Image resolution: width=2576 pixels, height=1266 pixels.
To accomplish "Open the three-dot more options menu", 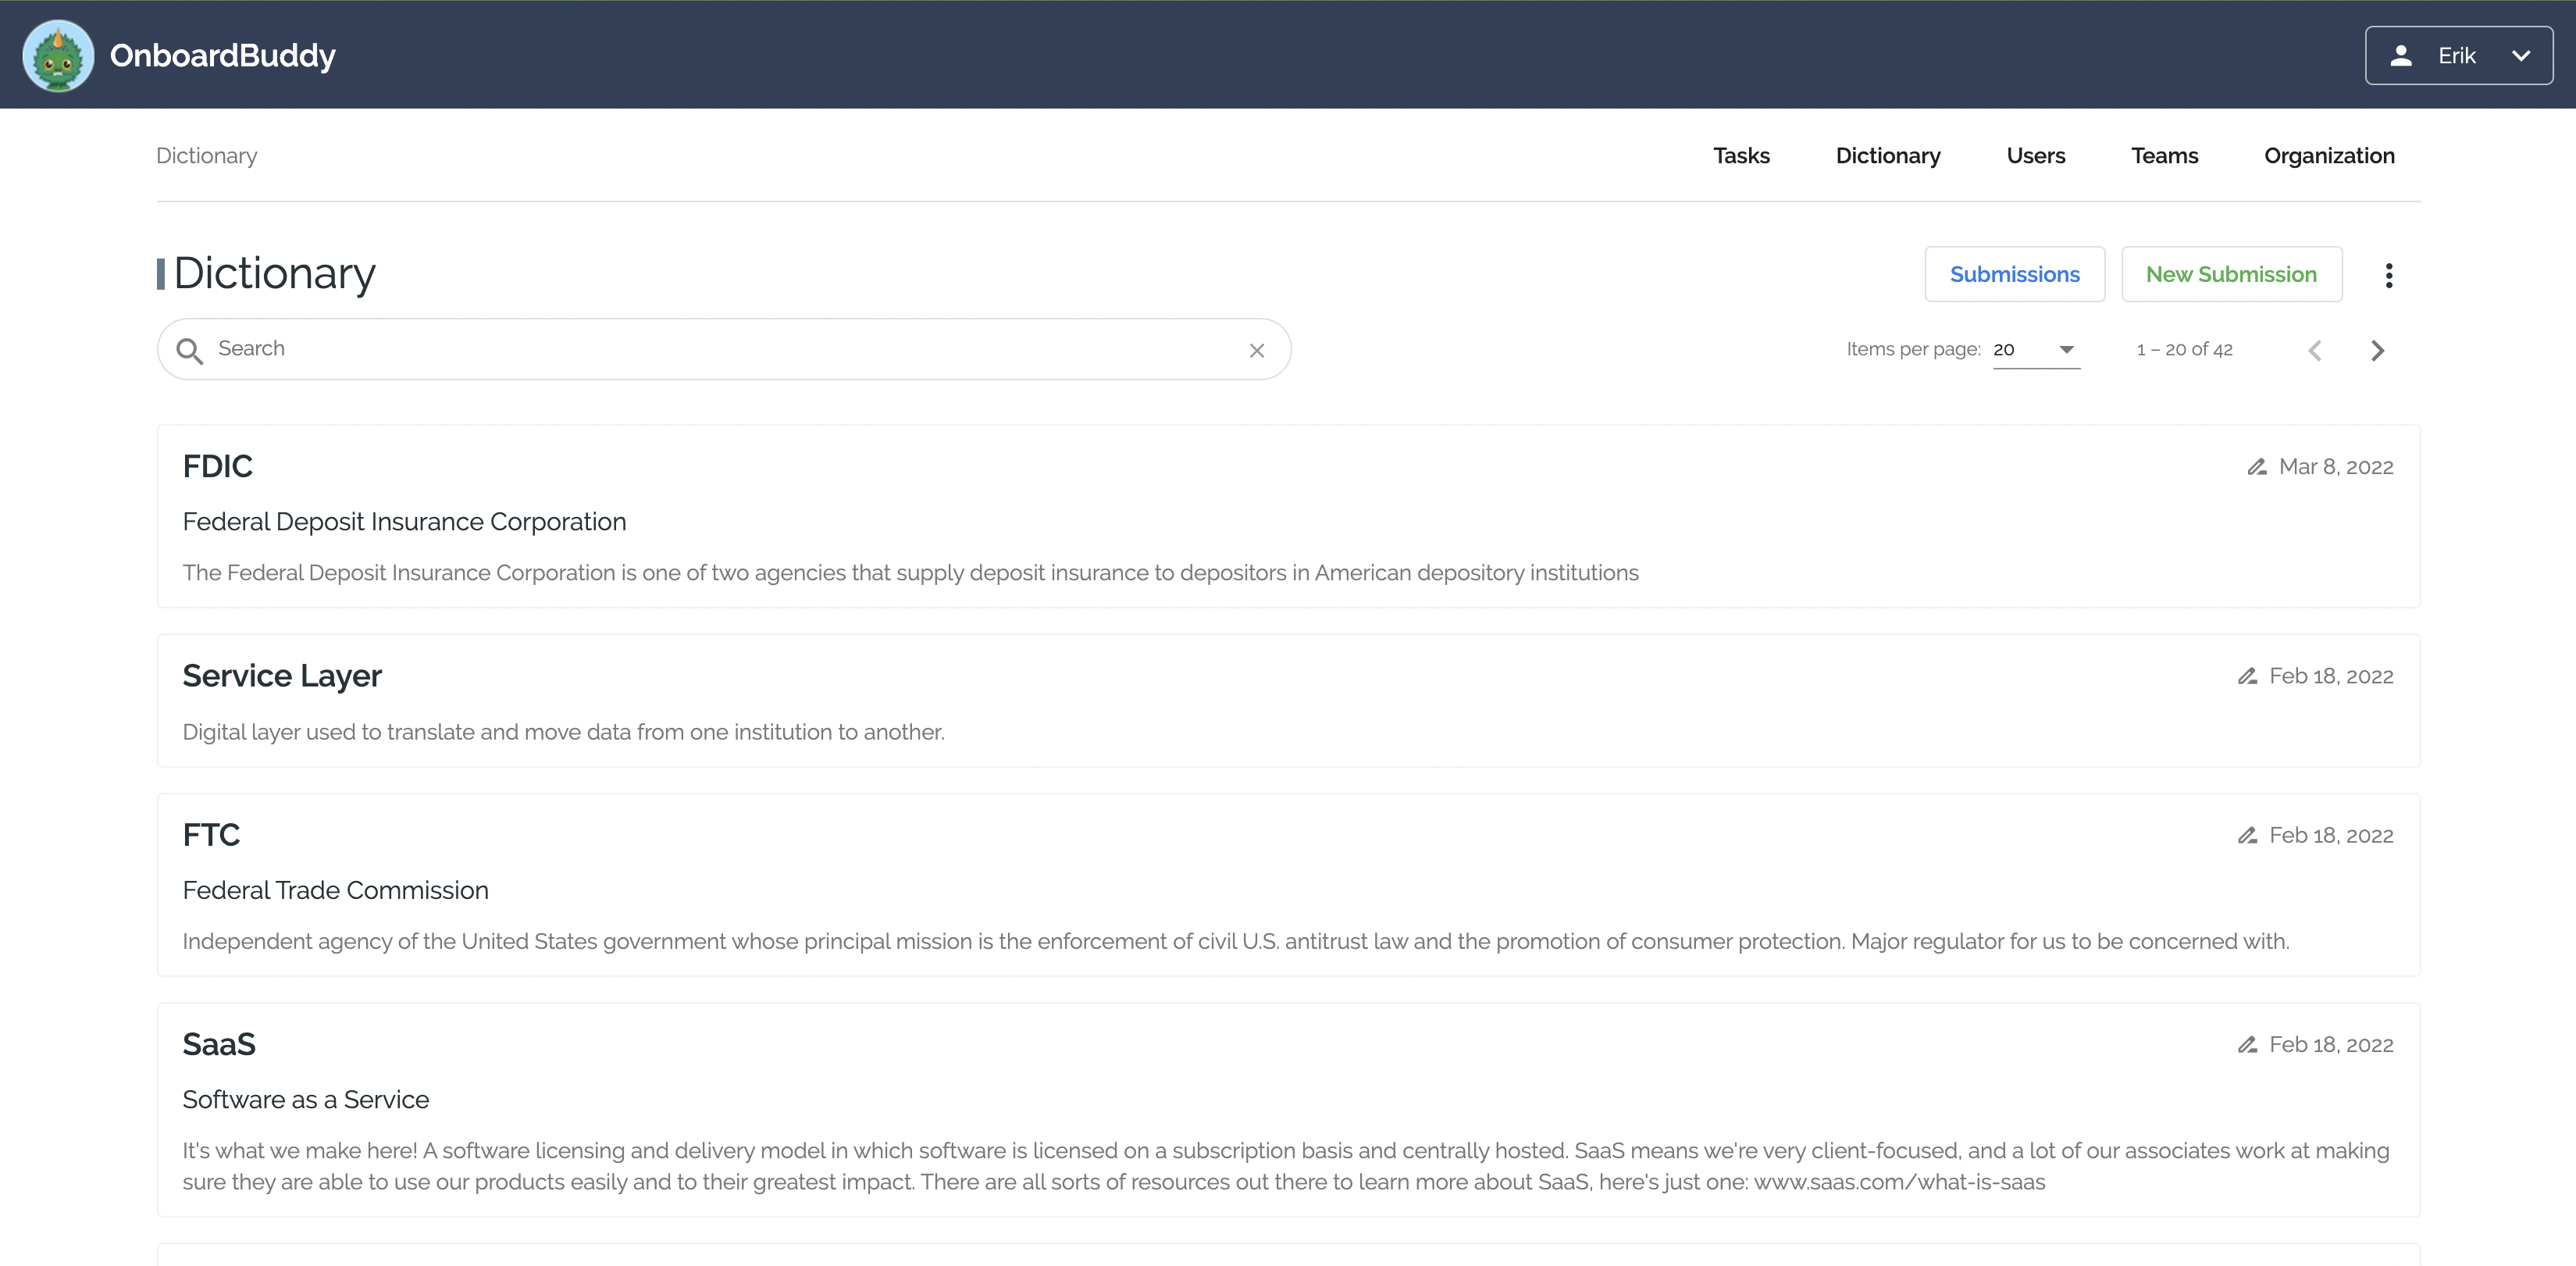I will tap(2388, 275).
